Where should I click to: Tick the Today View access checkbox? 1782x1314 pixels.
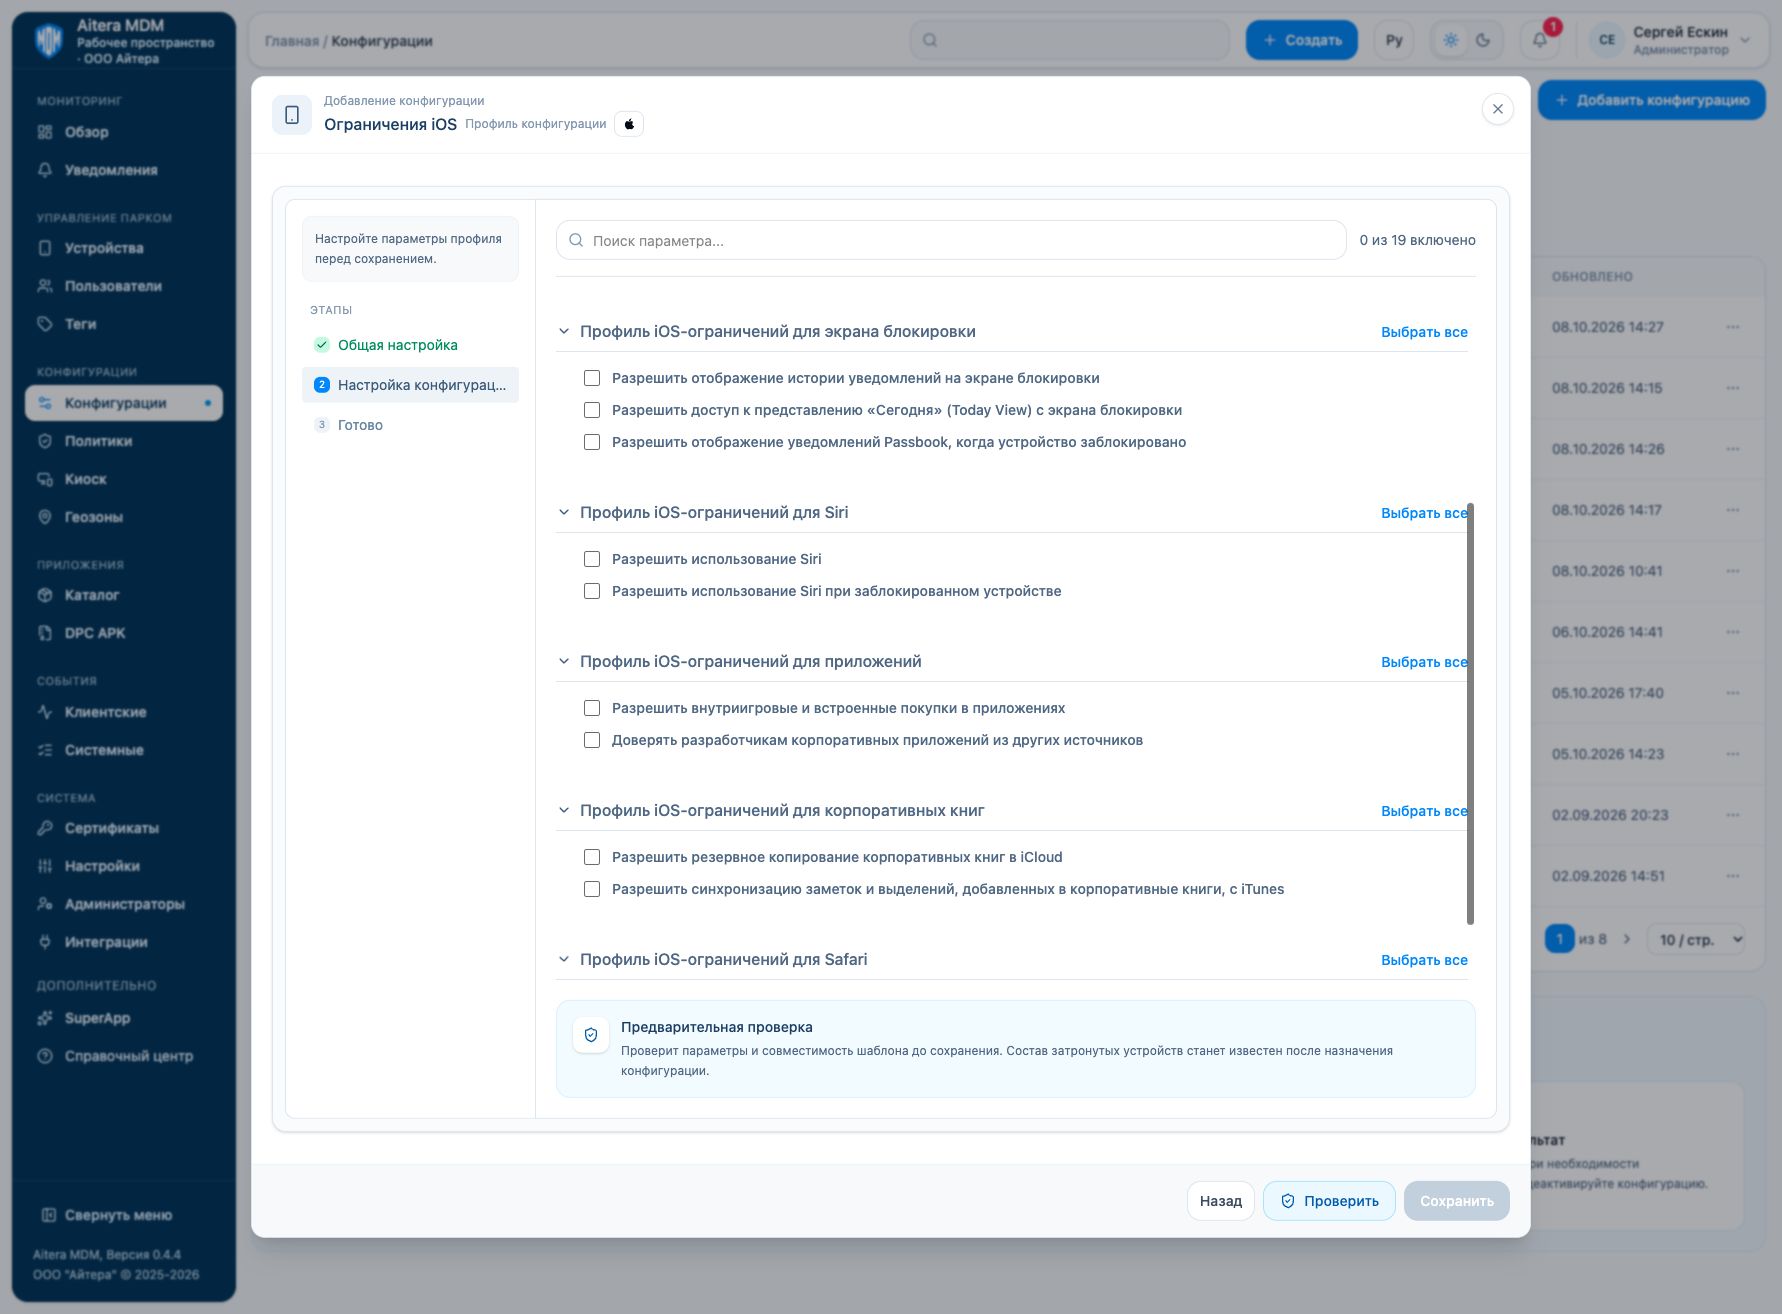pos(592,410)
